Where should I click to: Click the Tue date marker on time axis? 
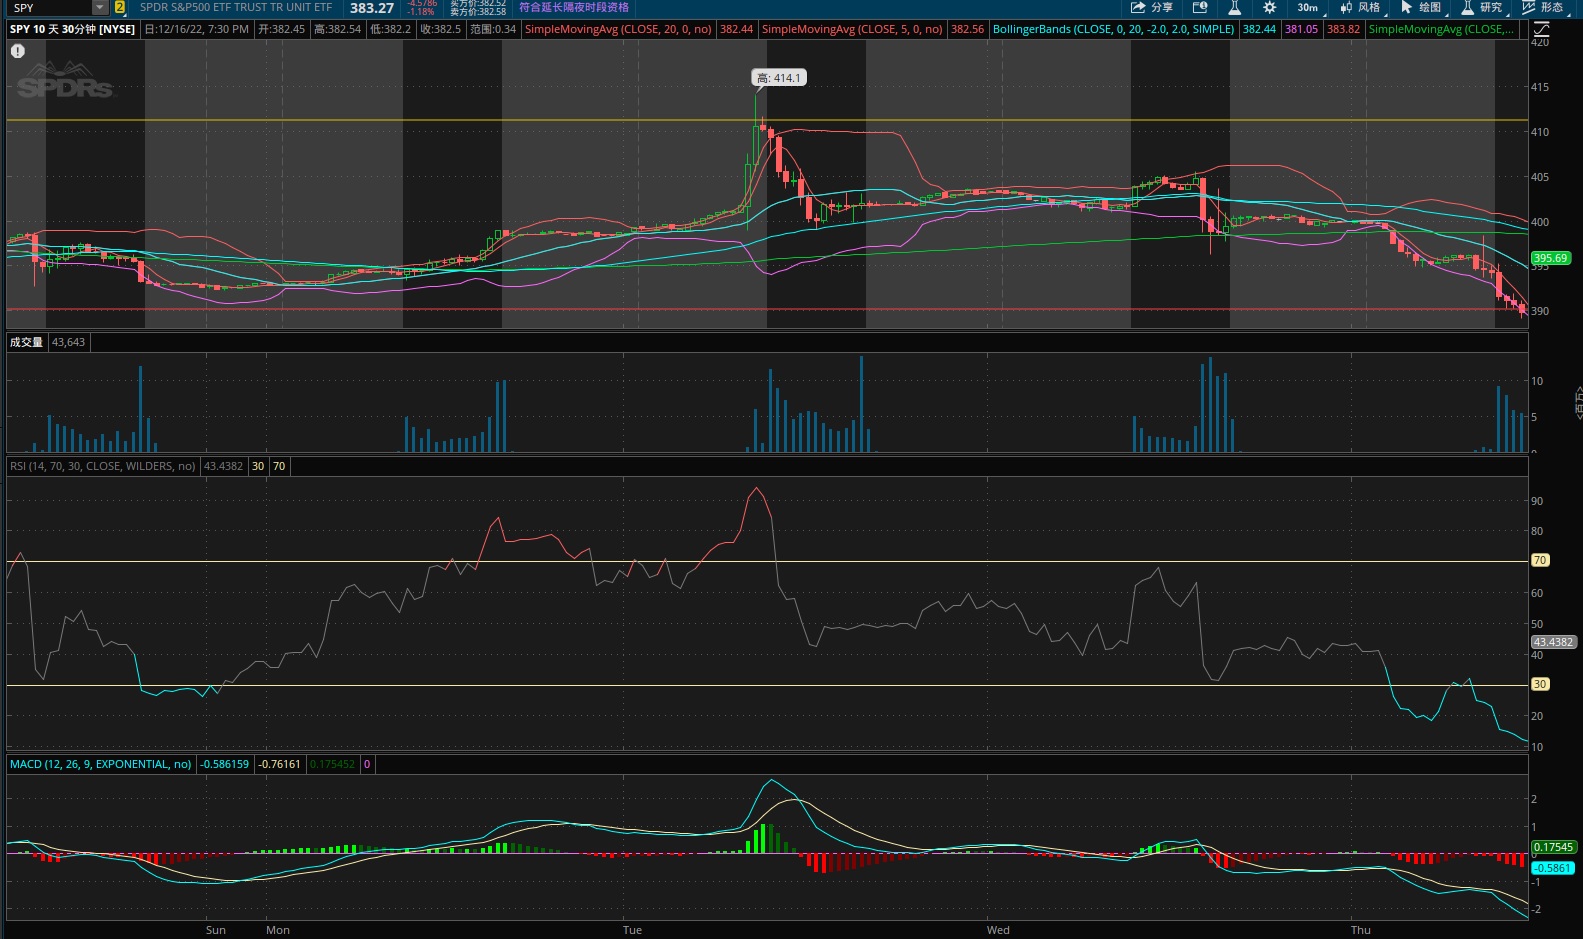(x=632, y=930)
